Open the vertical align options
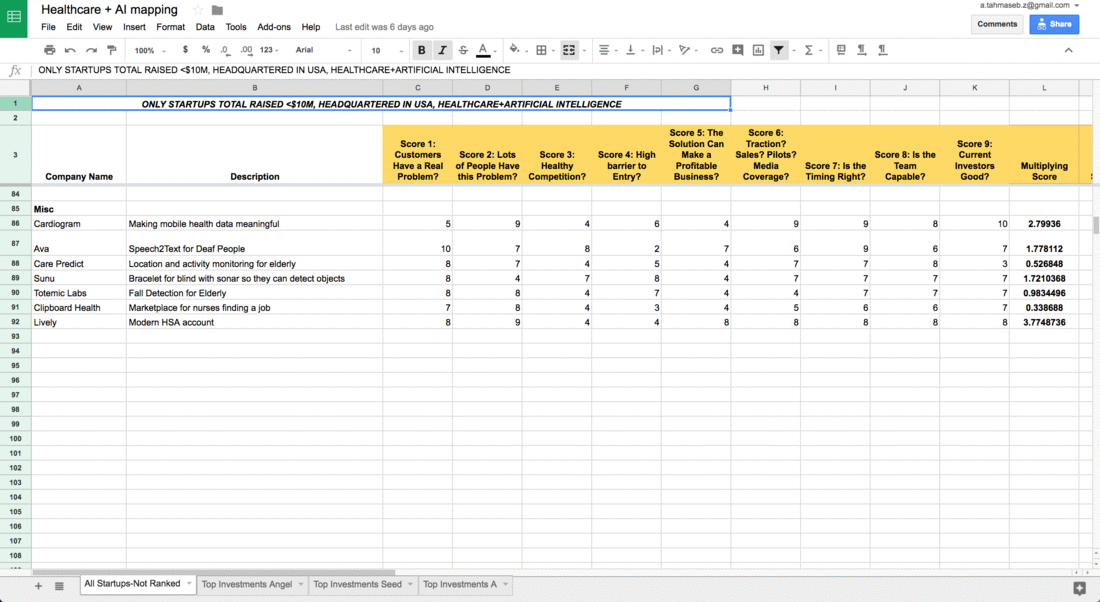Viewport: 1100px width, 602px height. click(x=630, y=50)
